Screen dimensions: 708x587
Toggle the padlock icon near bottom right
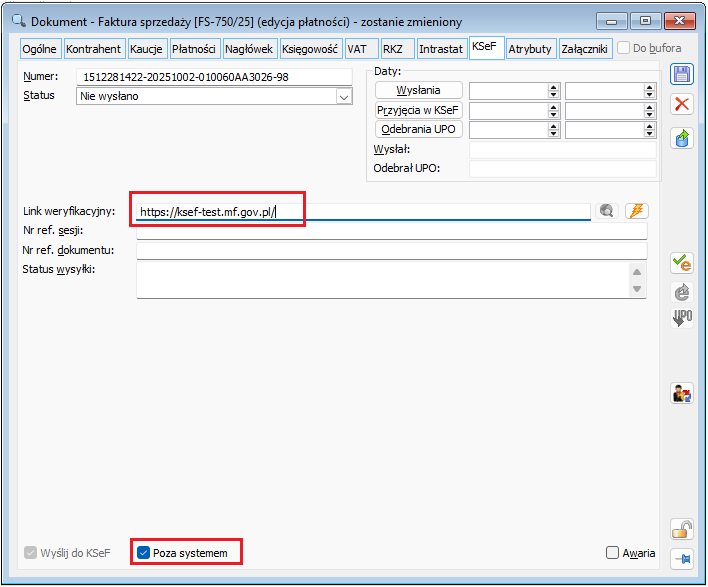(681, 529)
